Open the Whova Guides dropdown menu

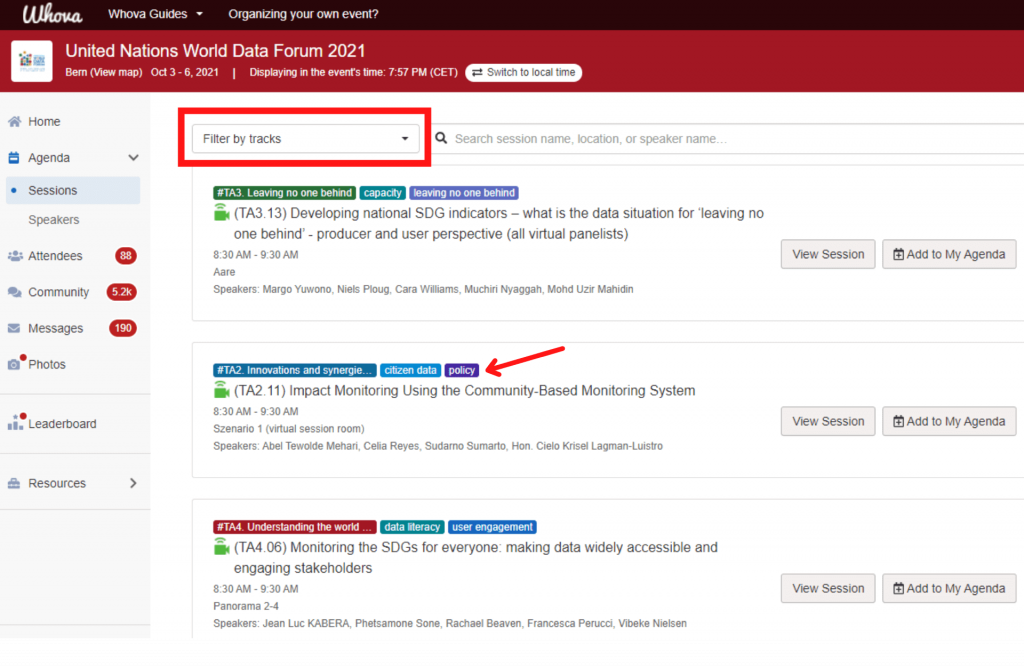tap(155, 14)
